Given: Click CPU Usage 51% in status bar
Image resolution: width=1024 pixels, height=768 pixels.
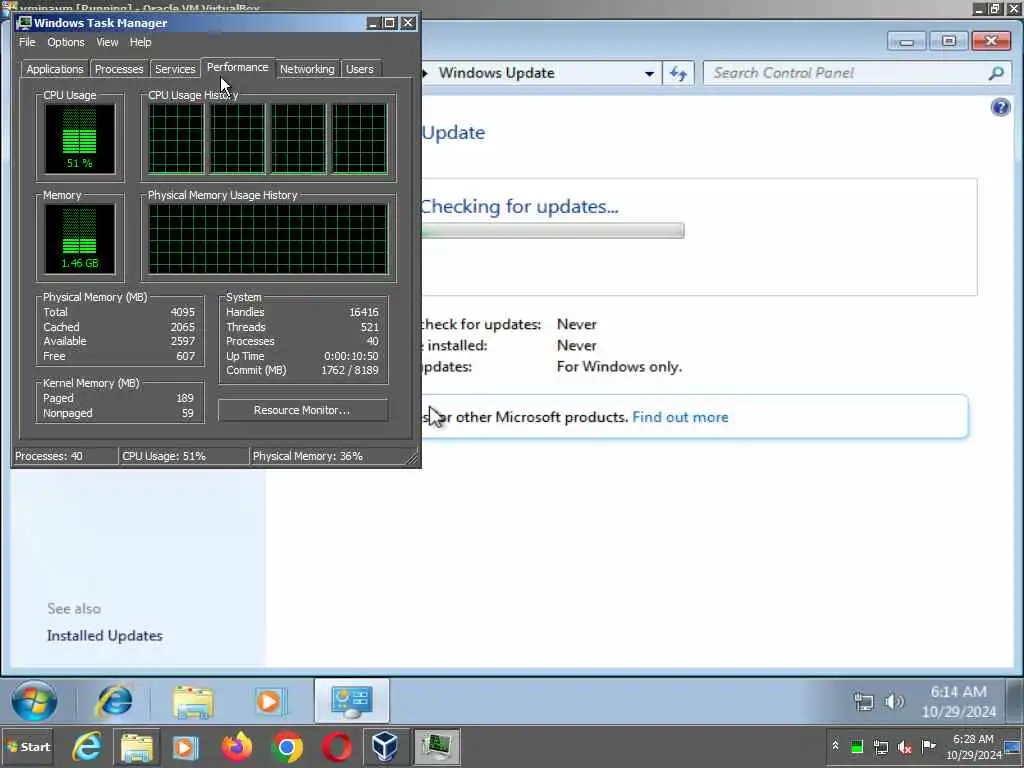Looking at the screenshot, I should (x=164, y=456).
